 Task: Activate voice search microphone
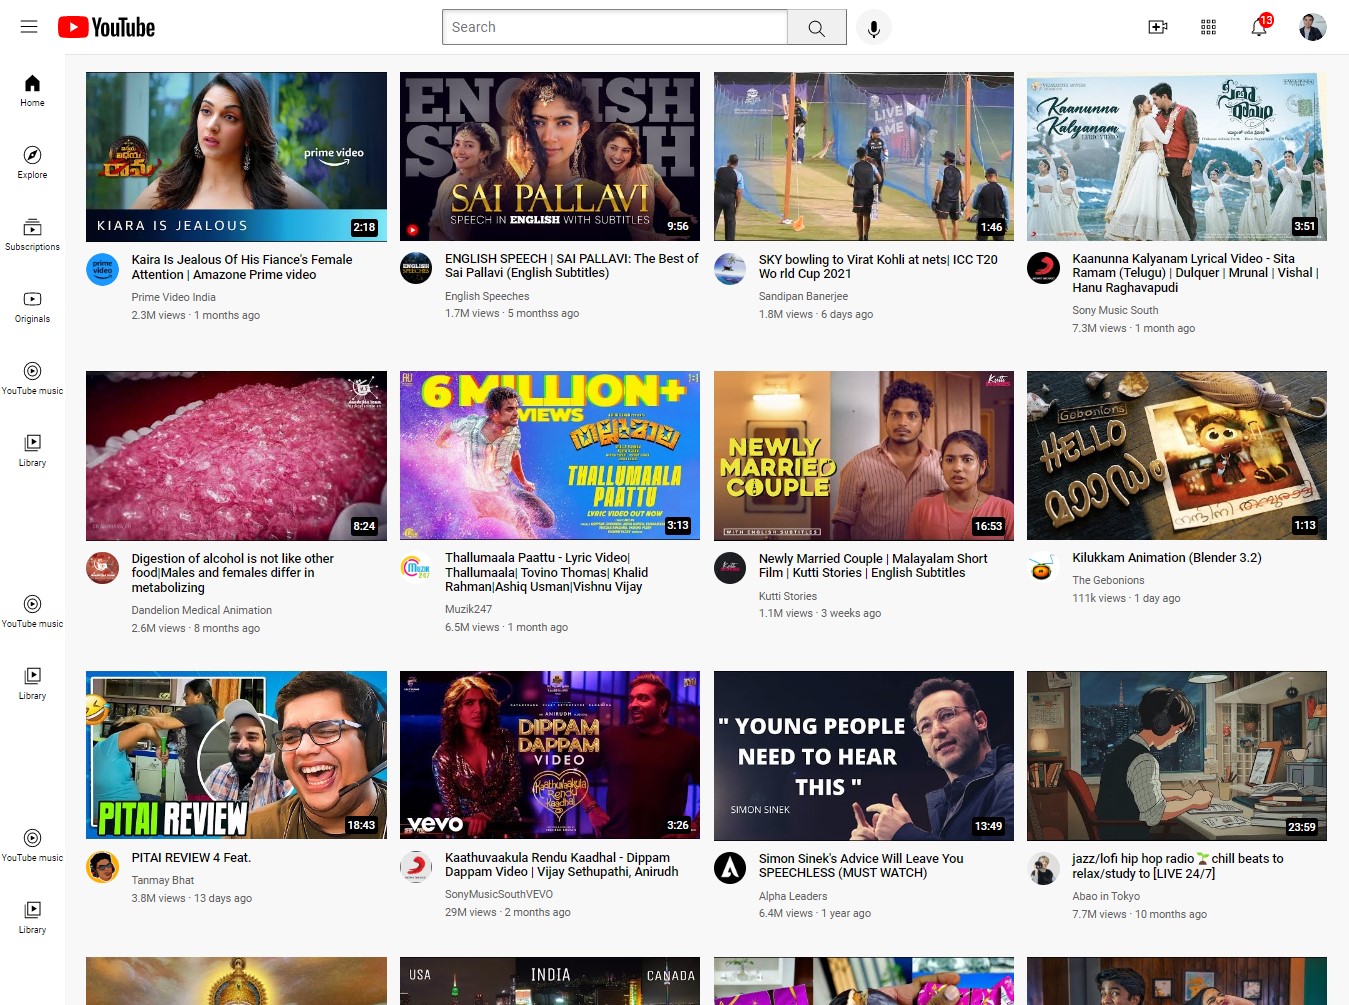pyautogui.click(x=873, y=28)
